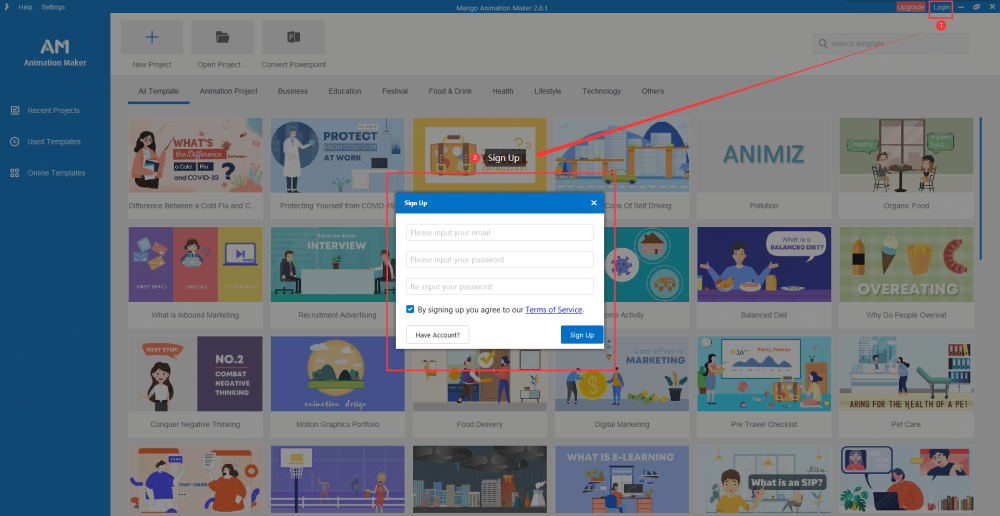Viewport: 1000px width, 516px height.
Task: Click the Have Account? button
Action: 437,335
